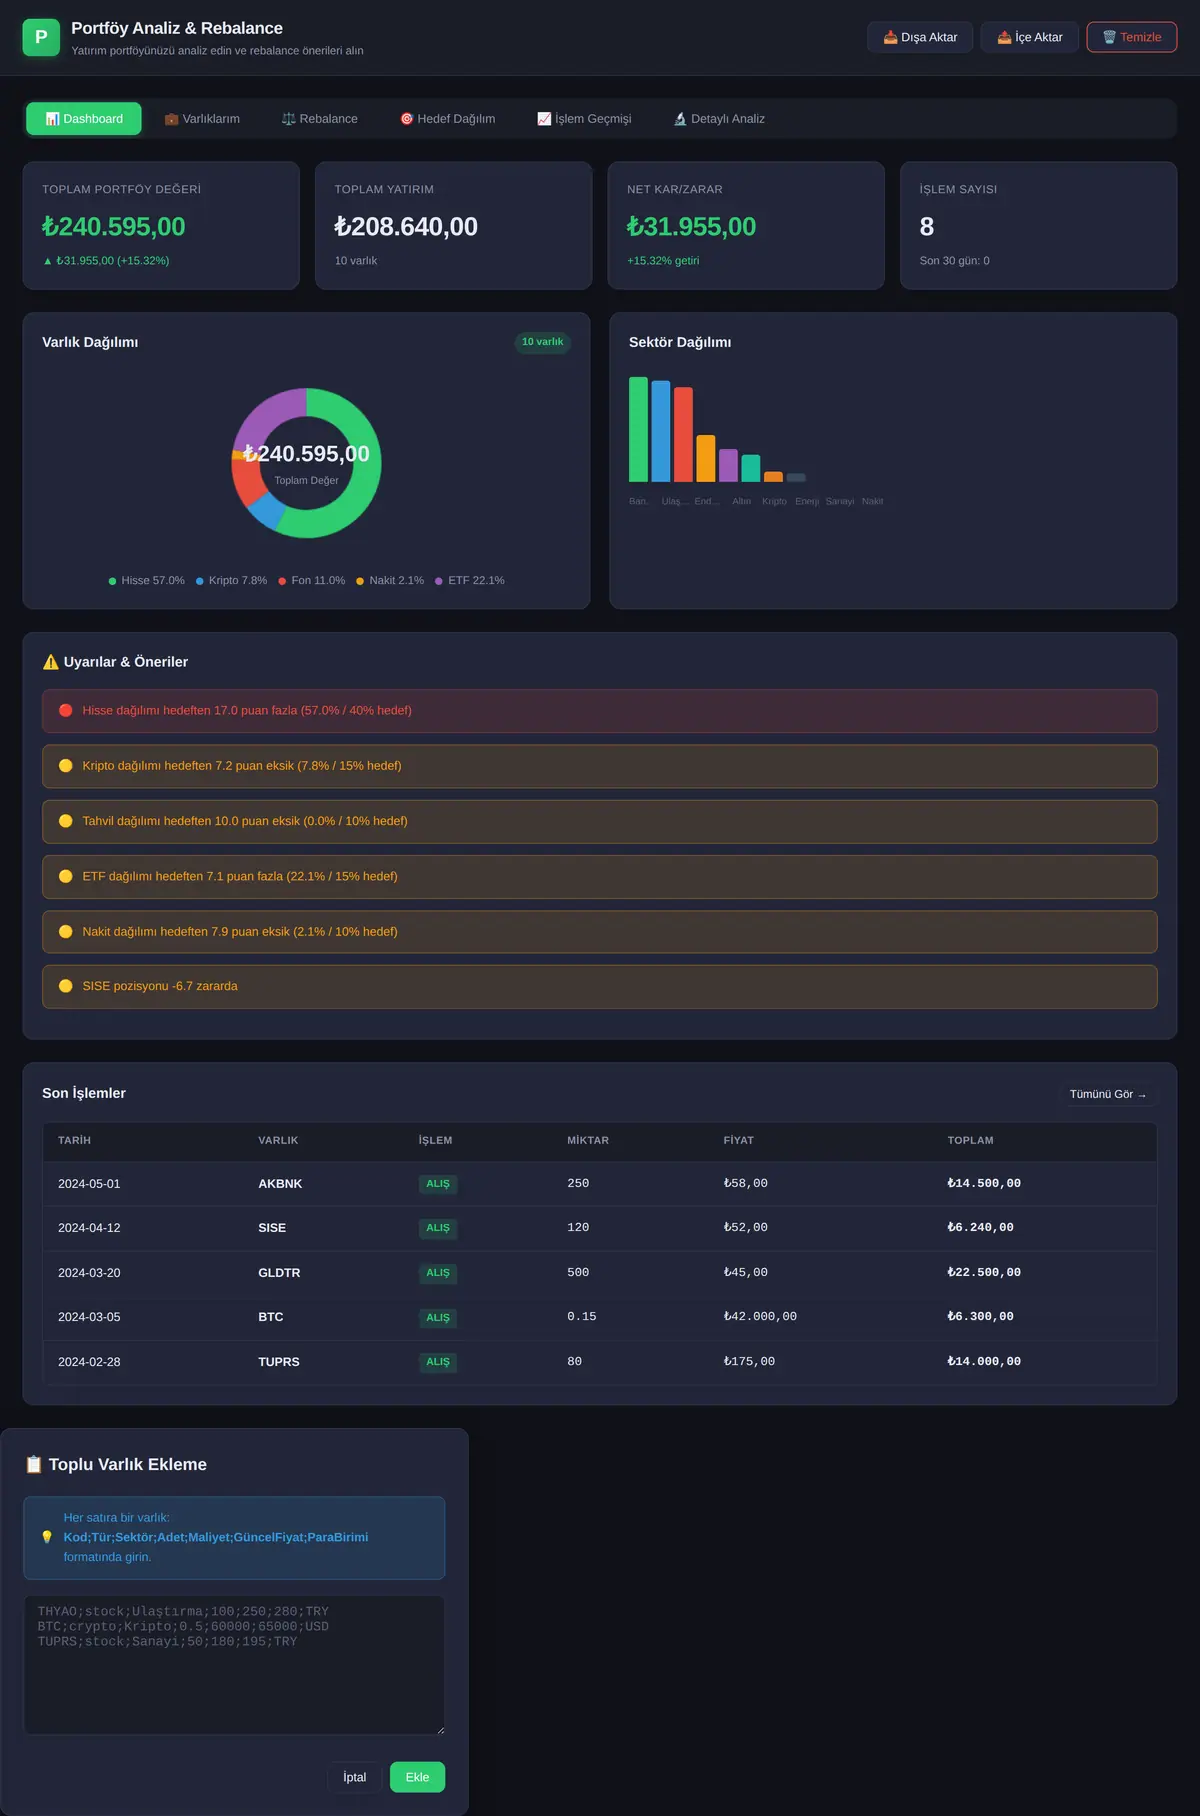Click the Dışa Aktar export button

[920, 37]
